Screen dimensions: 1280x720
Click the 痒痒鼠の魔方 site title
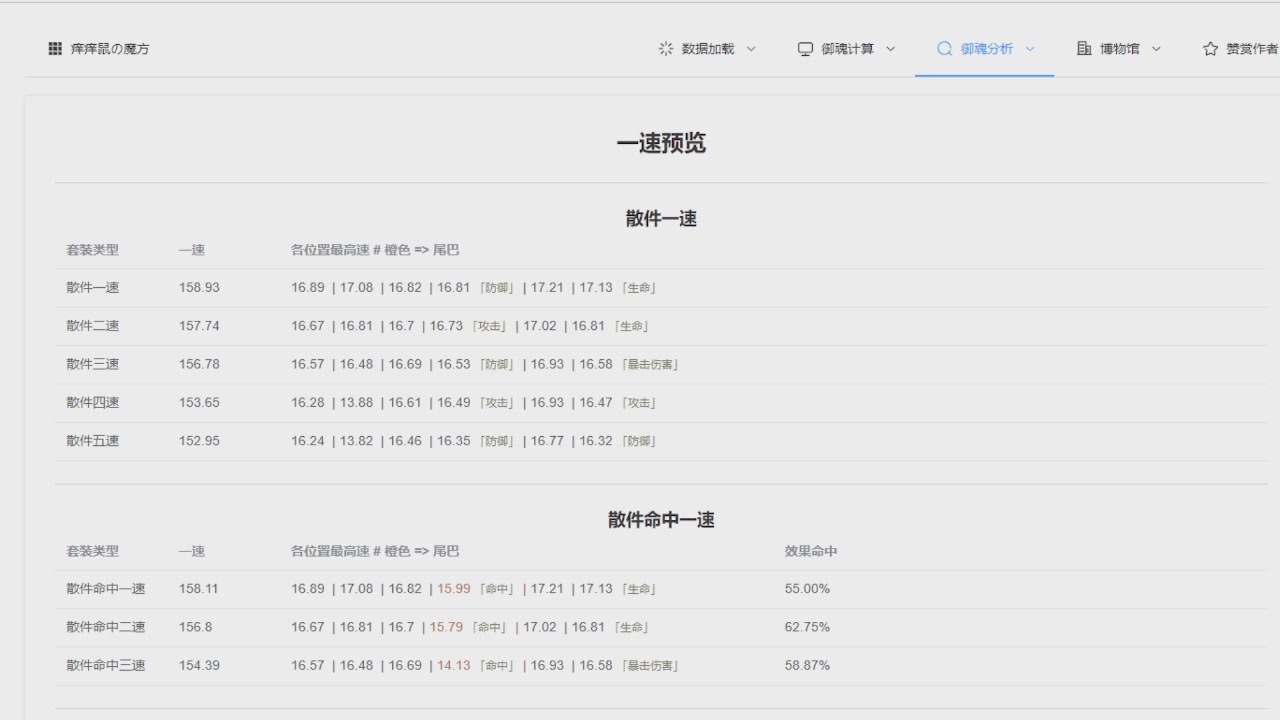(x=110, y=49)
